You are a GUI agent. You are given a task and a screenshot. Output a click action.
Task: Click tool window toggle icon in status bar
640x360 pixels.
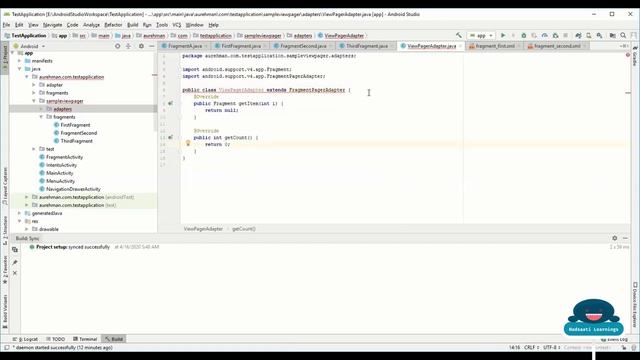click(x=7, y=348)
